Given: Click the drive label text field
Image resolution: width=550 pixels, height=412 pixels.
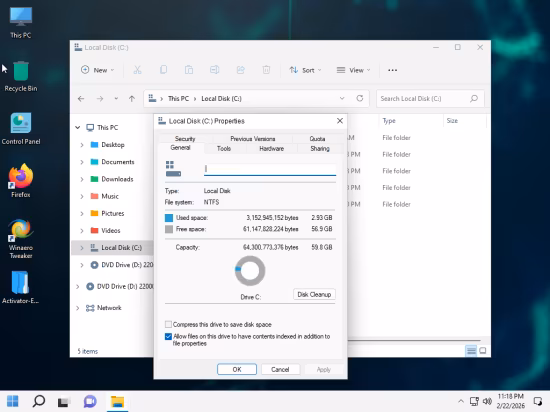Looking at the screenshot, I should (270, 169).
